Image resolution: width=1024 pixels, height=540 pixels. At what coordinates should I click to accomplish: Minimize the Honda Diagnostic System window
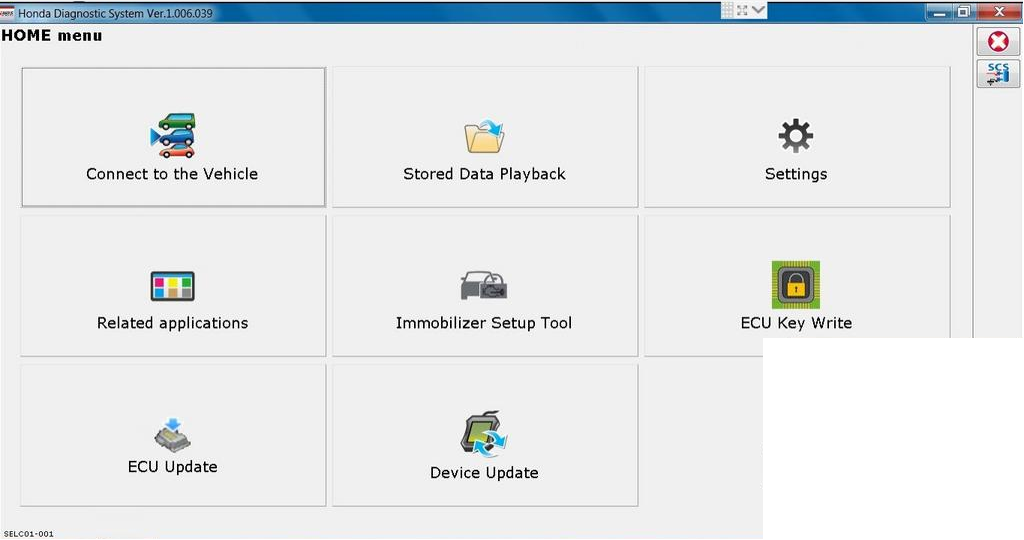pos(937,11)
